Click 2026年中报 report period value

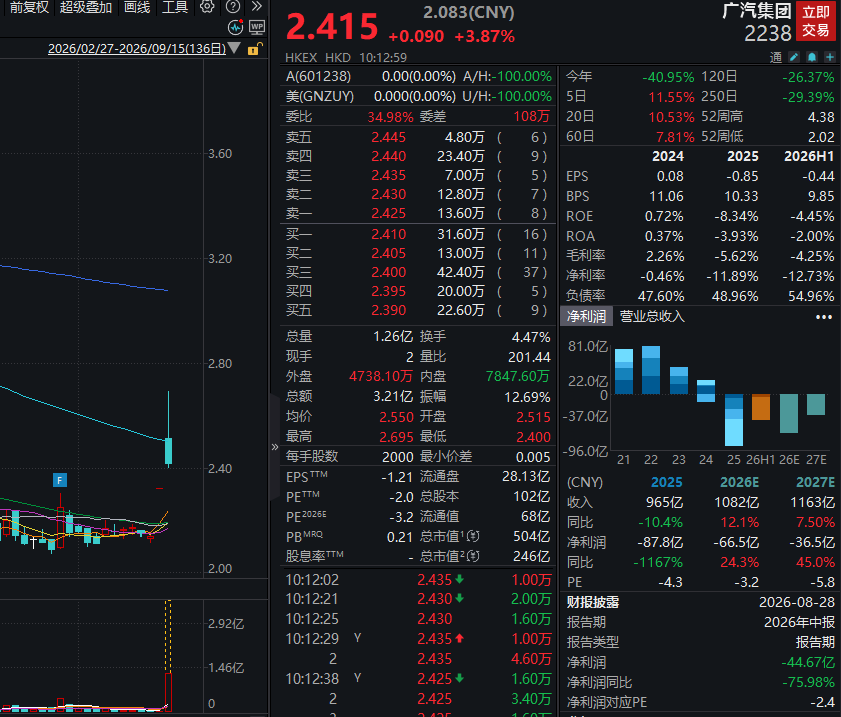(799, 622)
